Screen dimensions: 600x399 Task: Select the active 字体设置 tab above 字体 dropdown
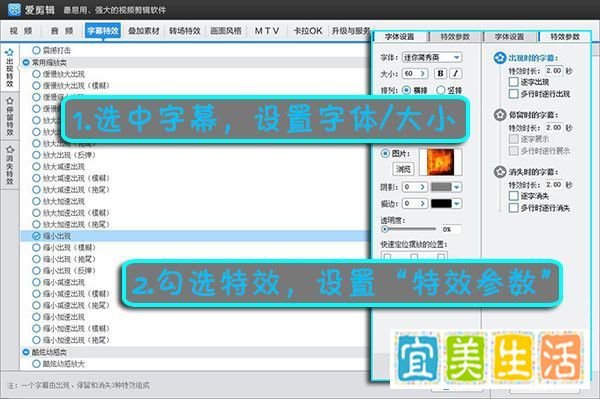coord(400,37)
